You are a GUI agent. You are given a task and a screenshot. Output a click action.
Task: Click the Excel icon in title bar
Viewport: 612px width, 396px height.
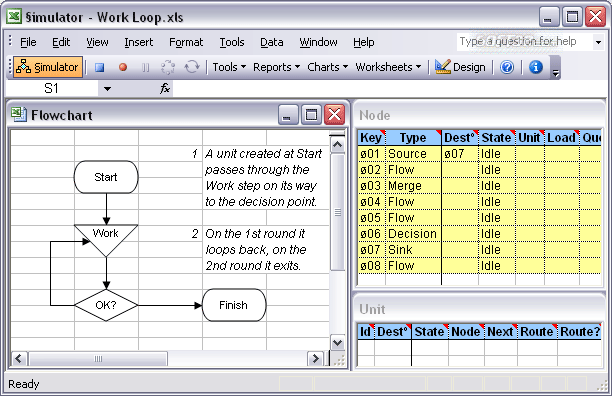pos(14,17)
